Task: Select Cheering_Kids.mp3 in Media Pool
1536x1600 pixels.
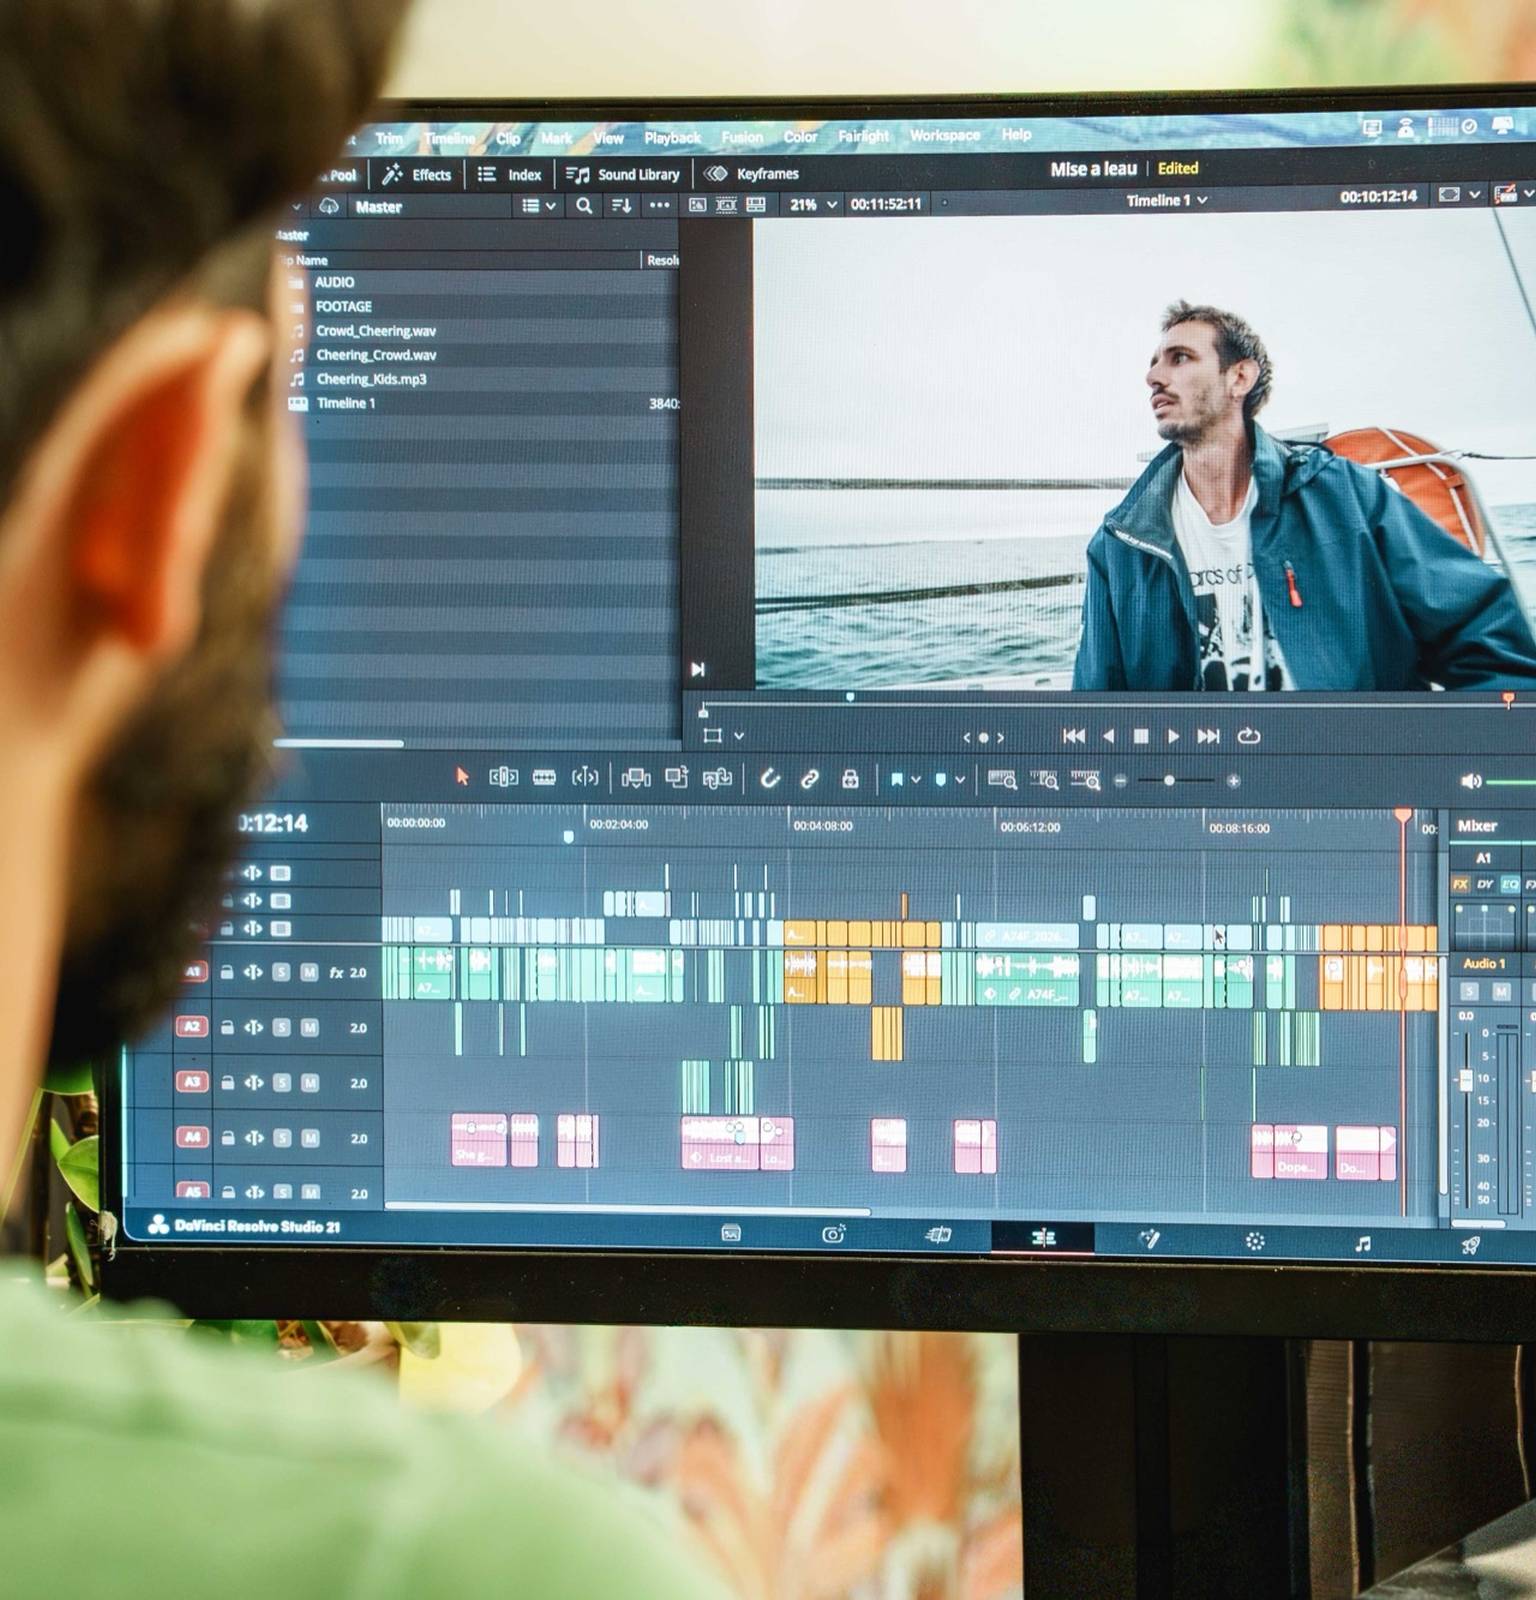Action: click(x=371, y=379)
